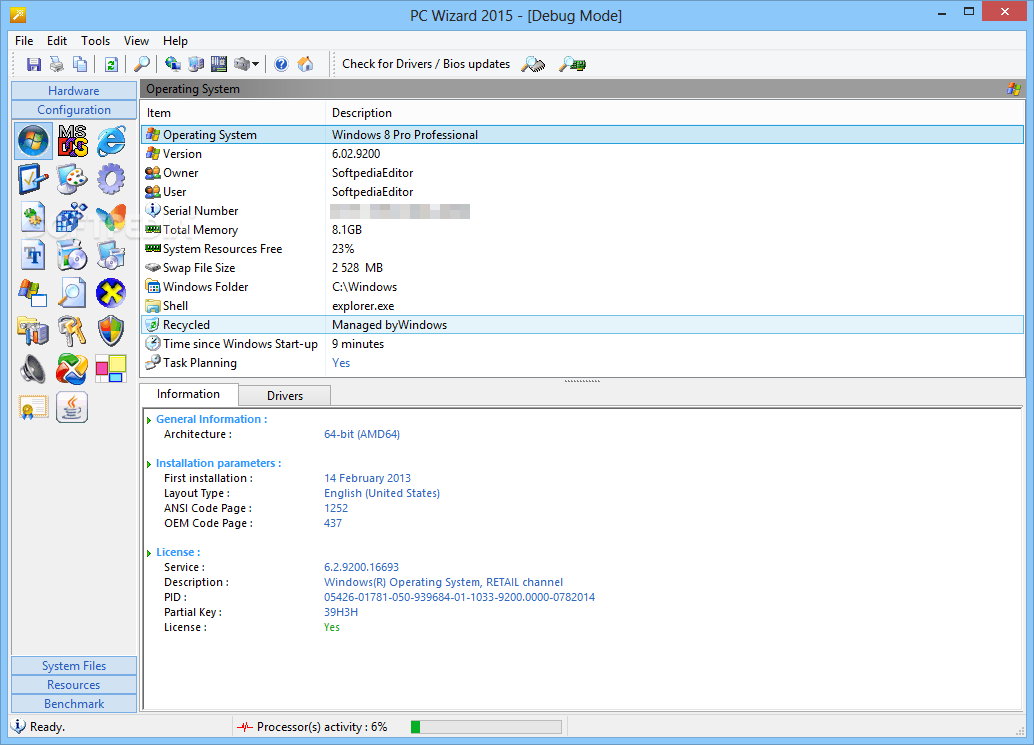Select the gold keys sidebar icon
This screenshot has width=1034, height=745.
pyautogui.click(x=72, y=330)
